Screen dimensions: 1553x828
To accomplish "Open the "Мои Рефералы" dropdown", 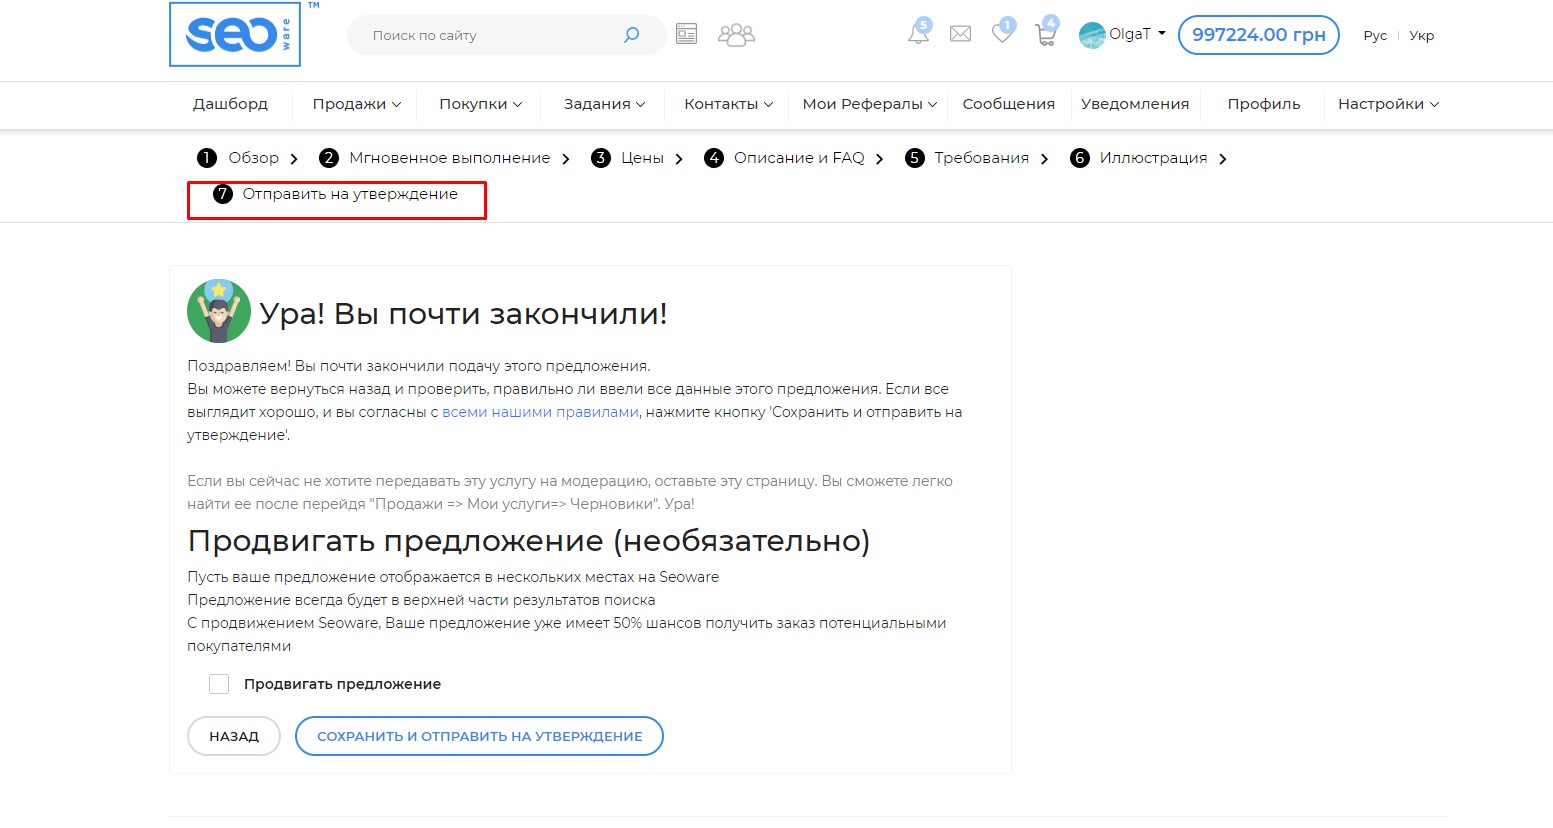I will click(869, 104).
